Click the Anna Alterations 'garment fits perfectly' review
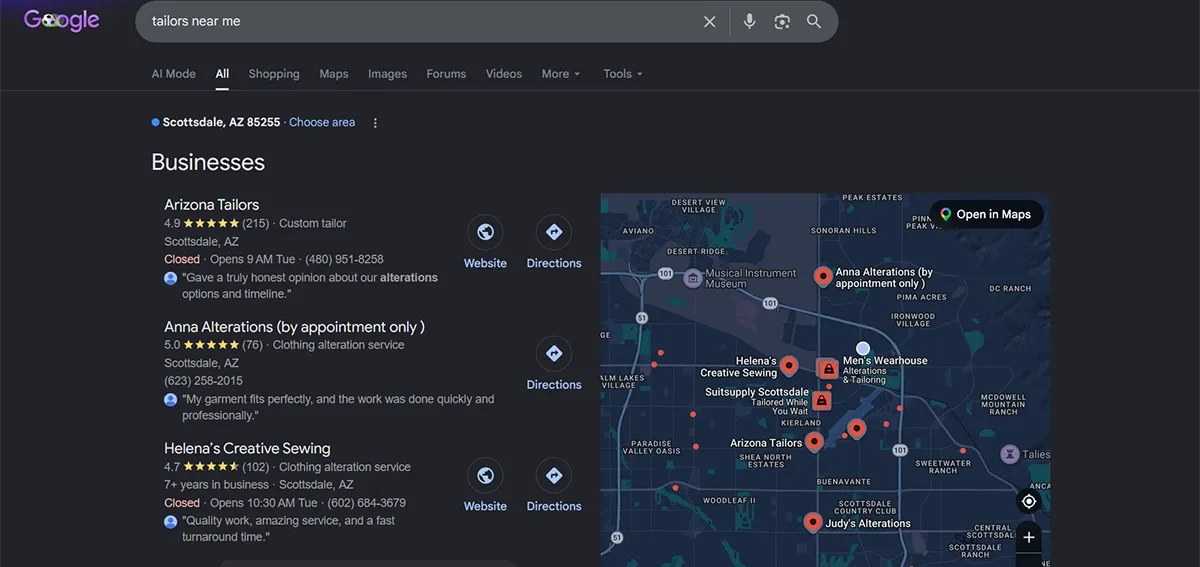The image size is (1200, 567). tap(338, 407)
